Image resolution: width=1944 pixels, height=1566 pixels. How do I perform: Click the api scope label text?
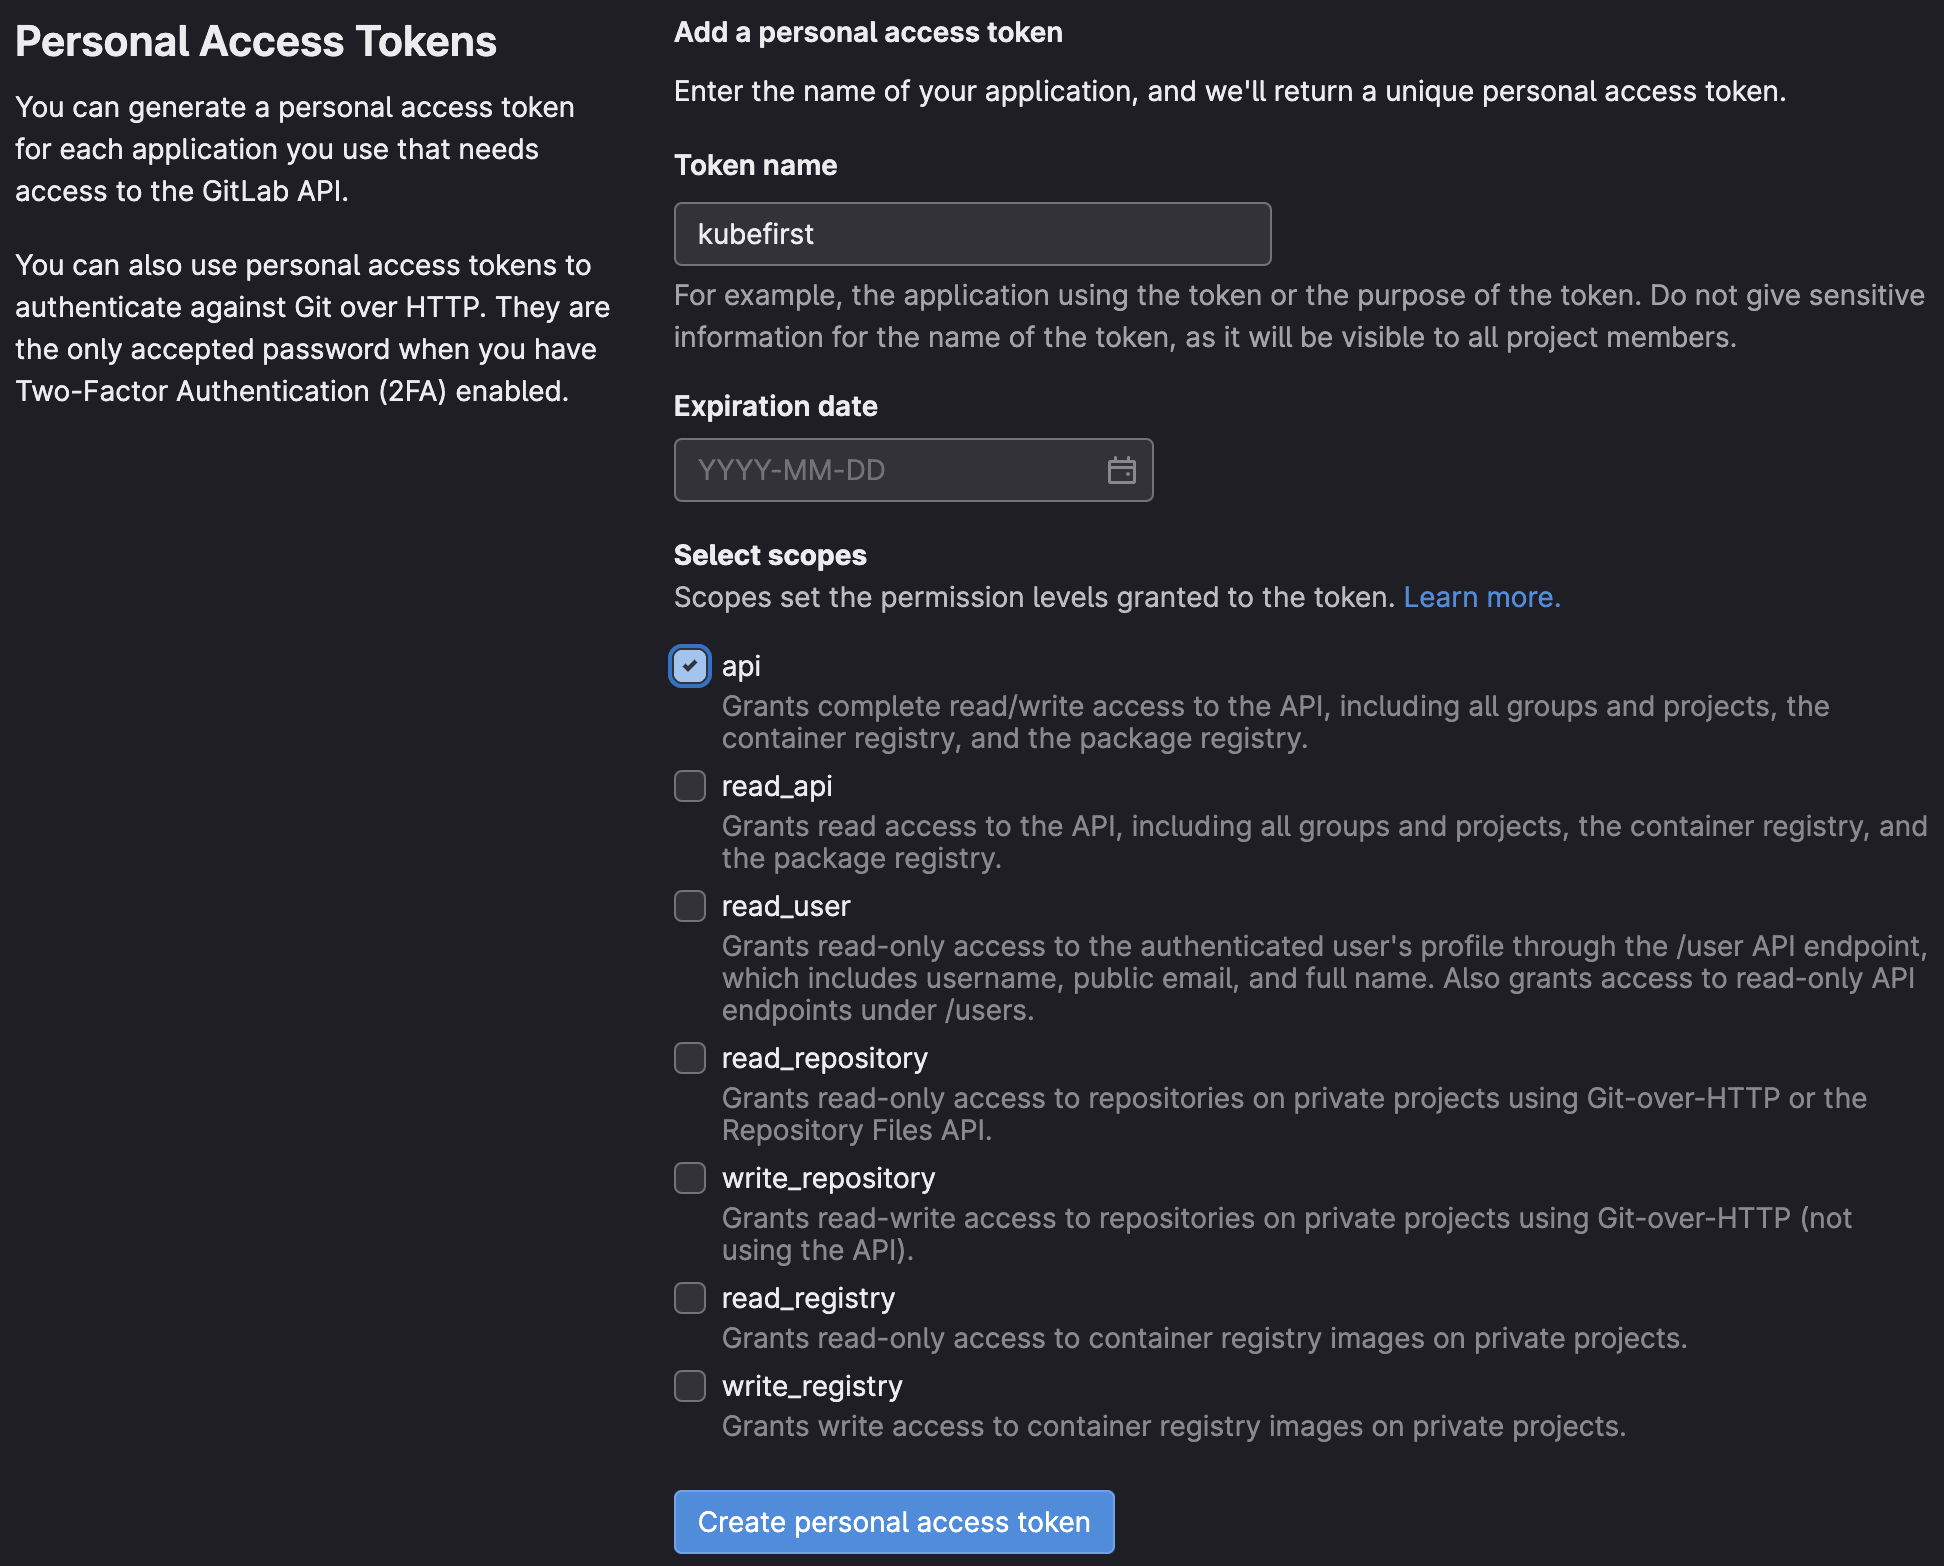point(741,667)
